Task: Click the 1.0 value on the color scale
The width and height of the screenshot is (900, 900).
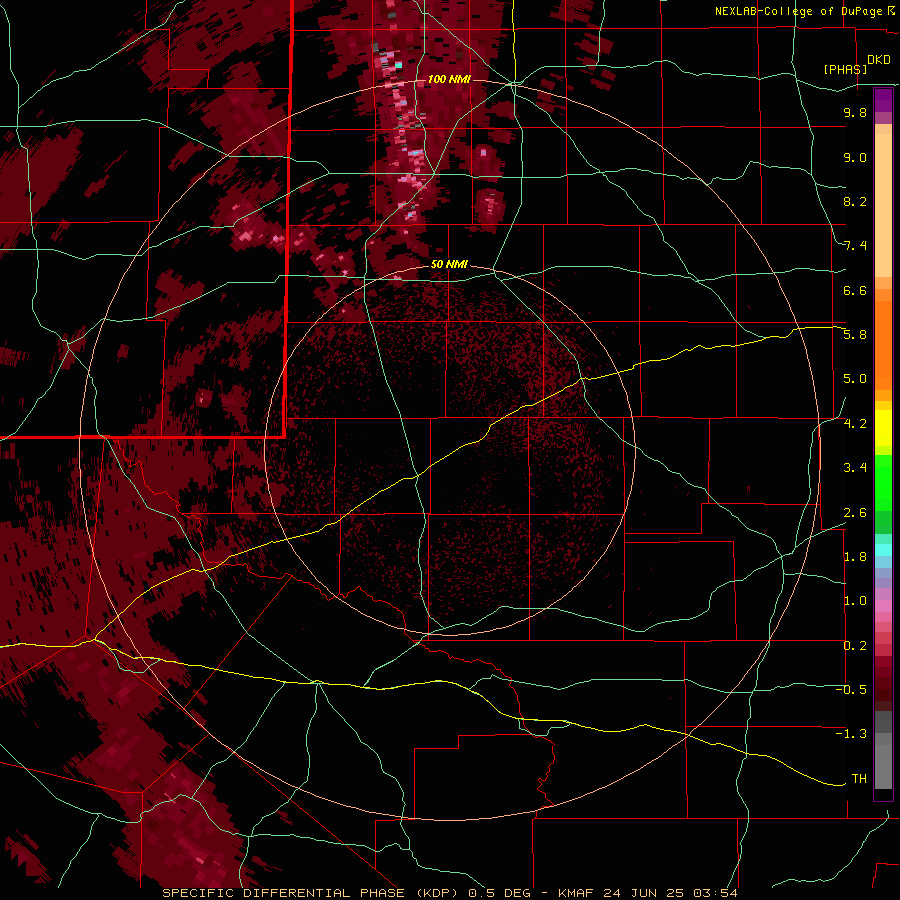Action: tap(855, 601)
